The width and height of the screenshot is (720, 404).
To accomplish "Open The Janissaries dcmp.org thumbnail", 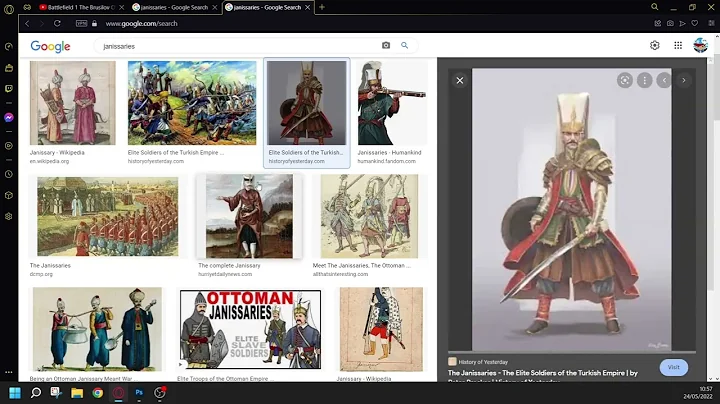I will (x=108, y=216).
